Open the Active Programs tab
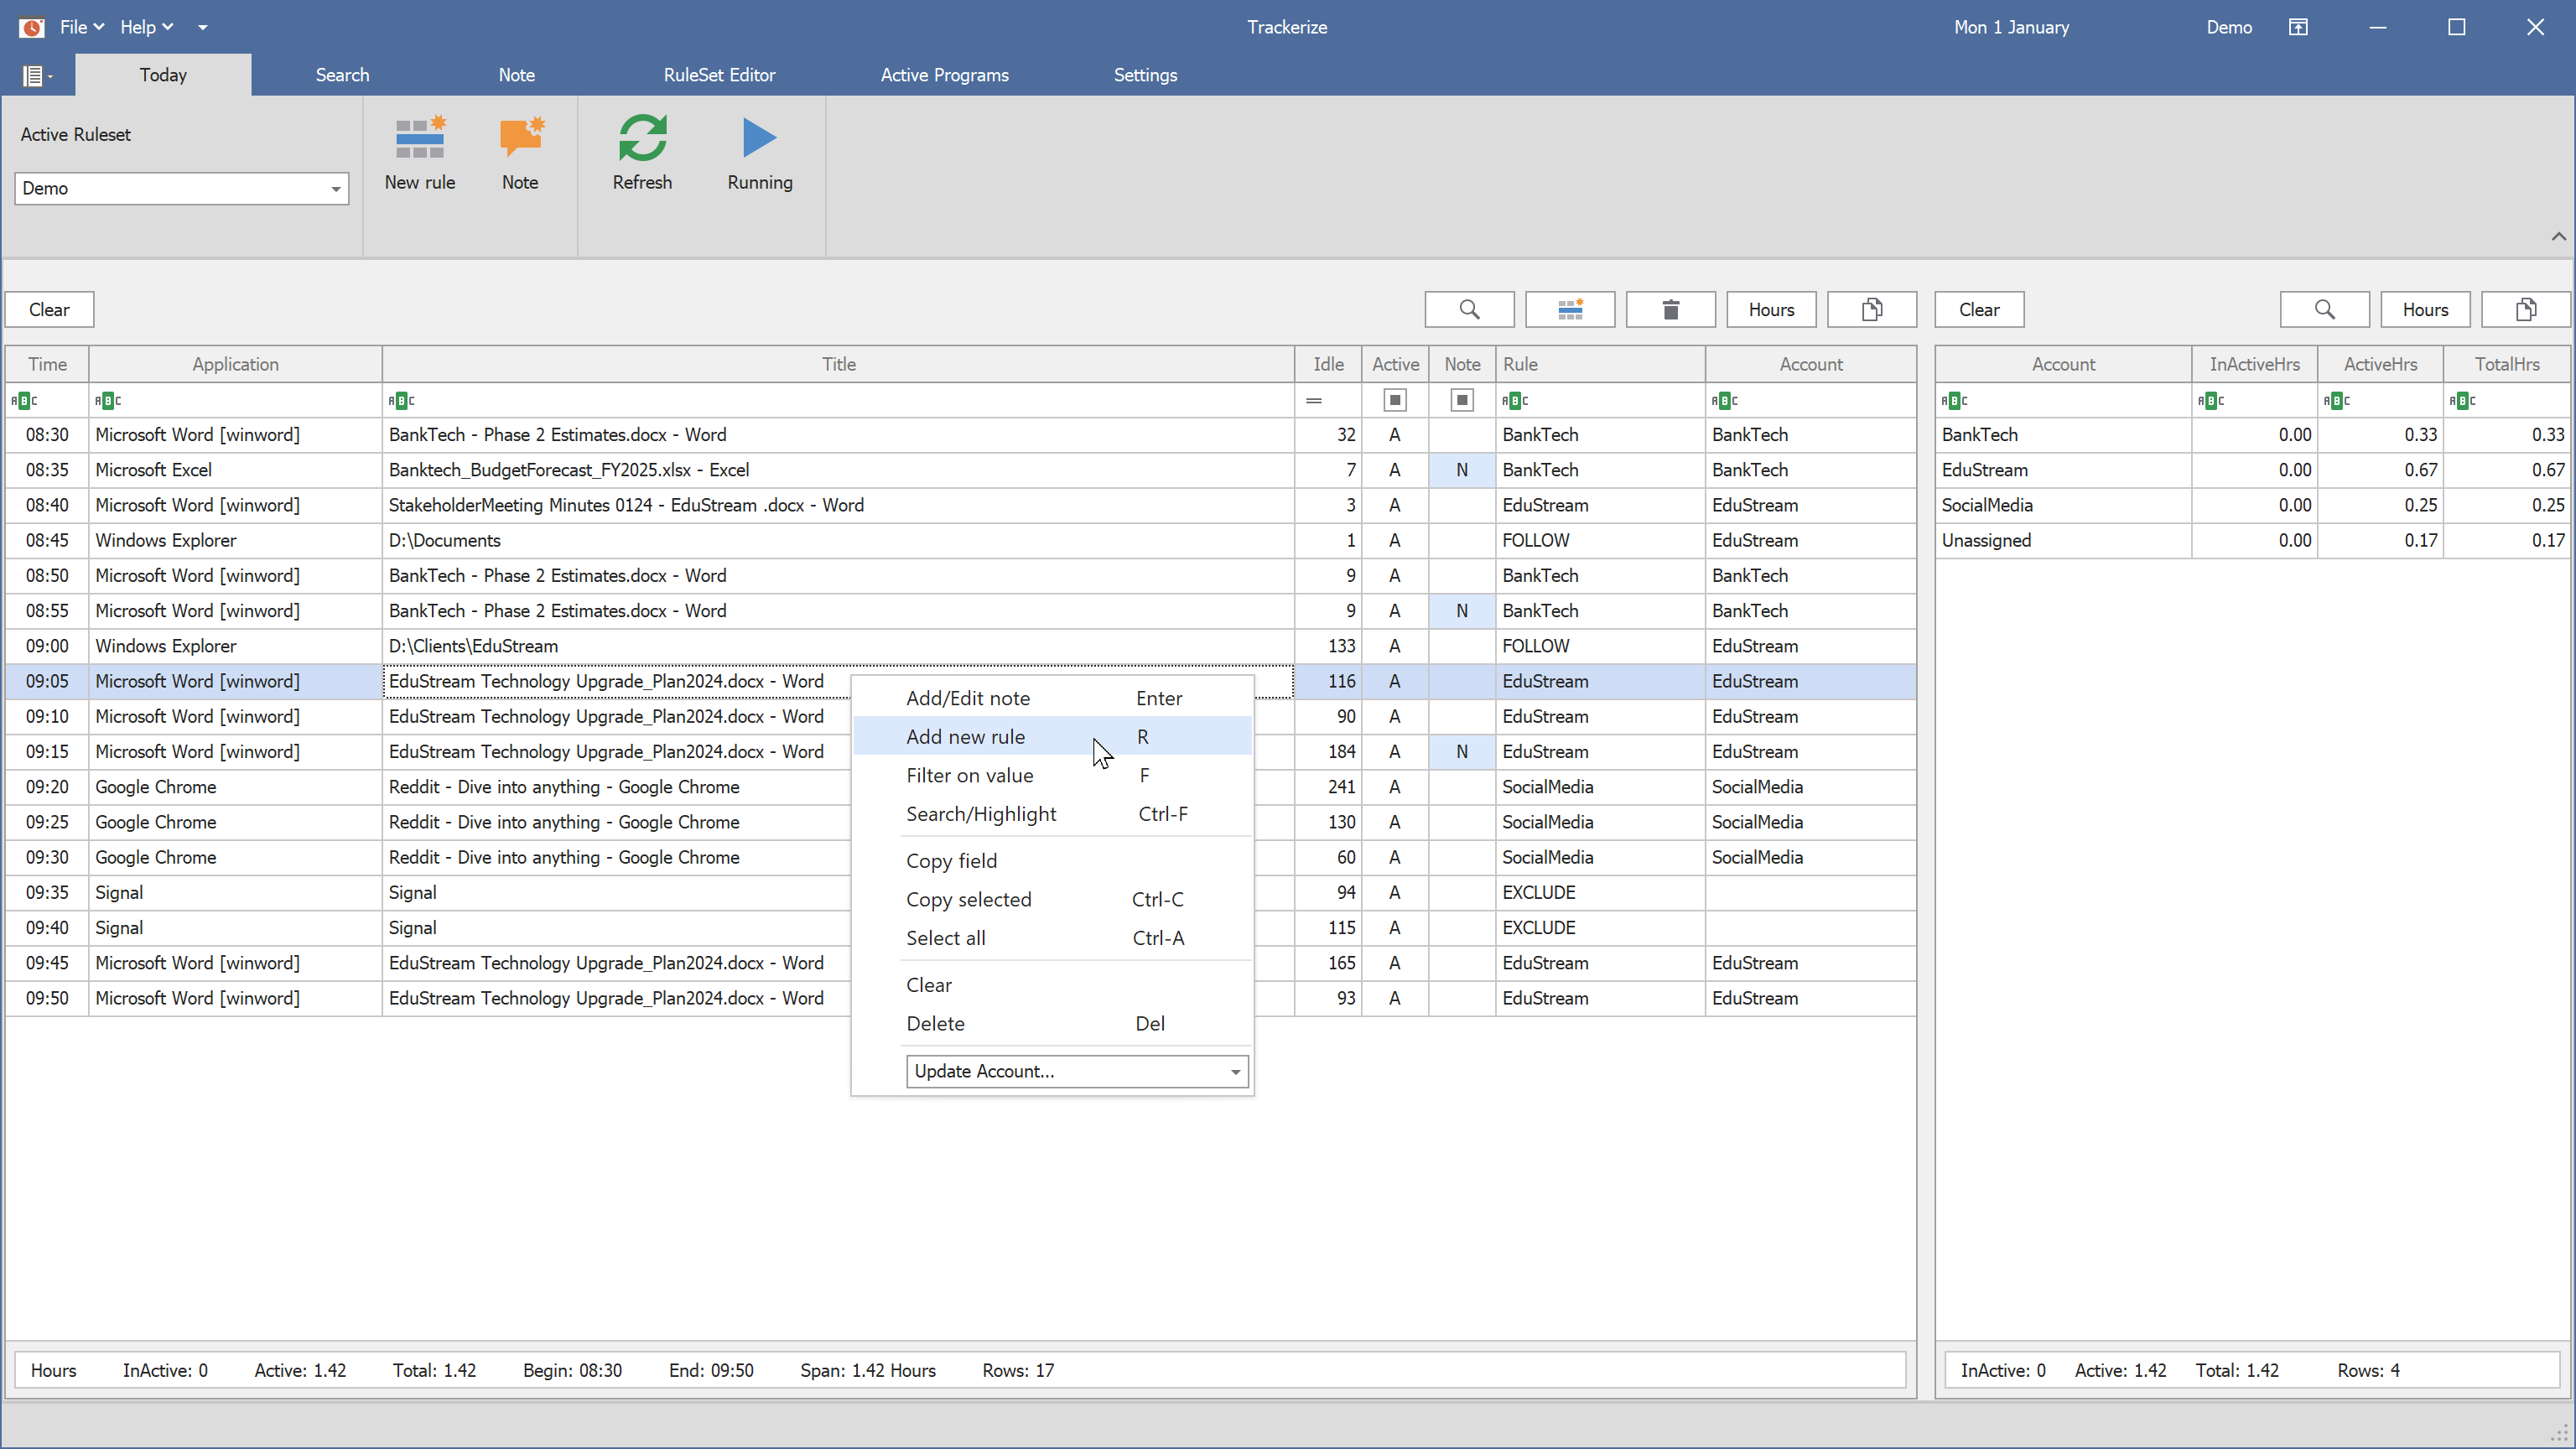The image size is (2576, 1449). click(944, 75)
